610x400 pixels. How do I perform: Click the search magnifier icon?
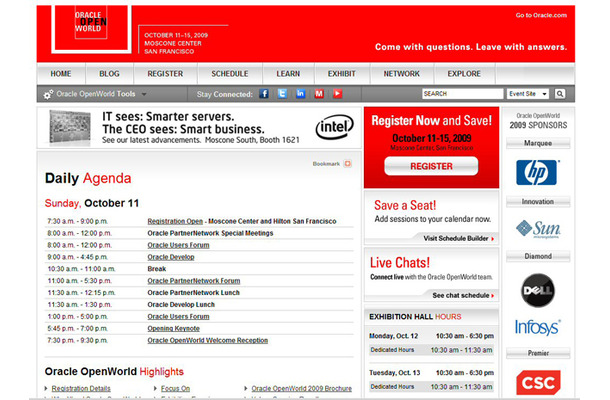[560, 93]
